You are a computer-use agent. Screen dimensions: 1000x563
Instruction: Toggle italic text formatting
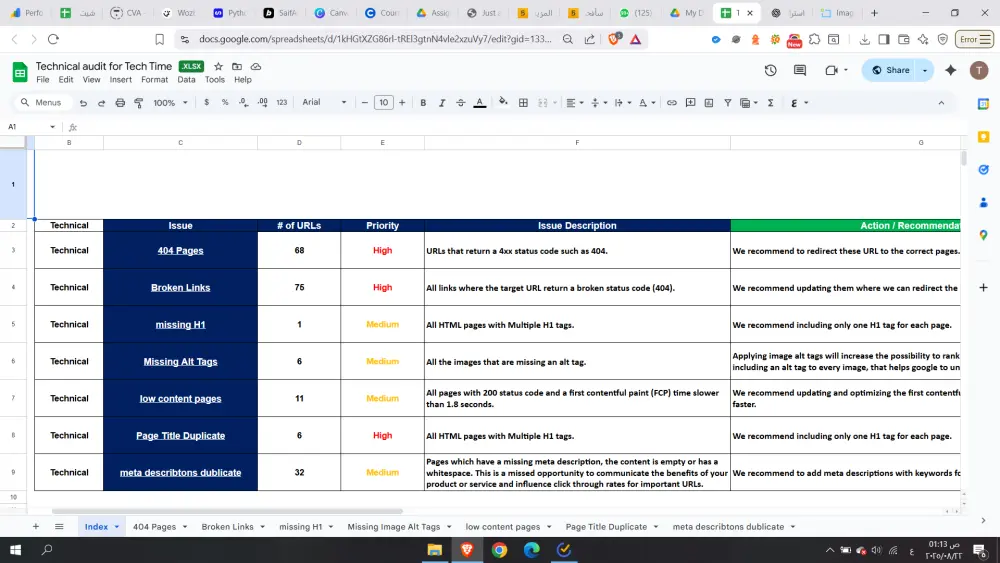click(441, 103)
